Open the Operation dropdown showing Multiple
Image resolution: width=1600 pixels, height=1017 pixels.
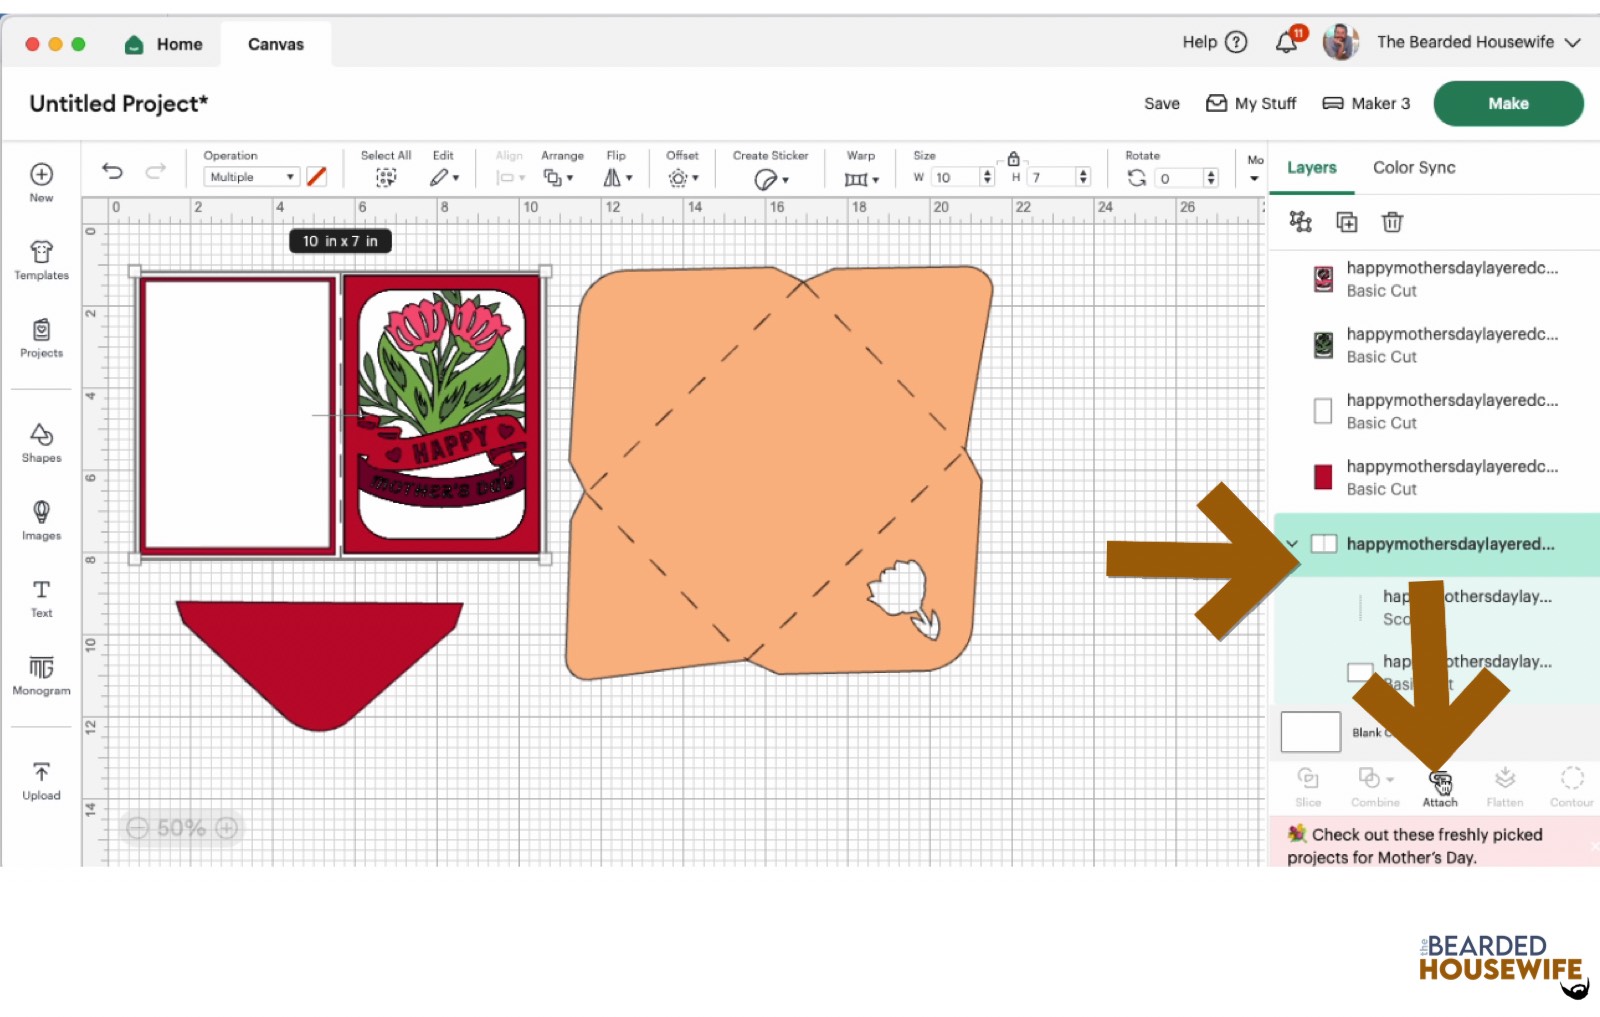(251, 177)
